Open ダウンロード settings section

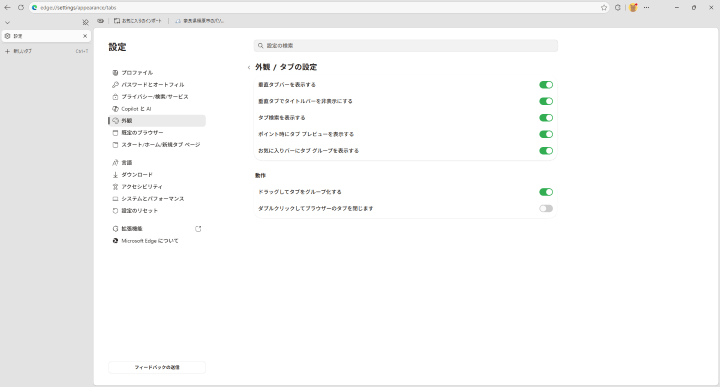click(x=157, y=174)
